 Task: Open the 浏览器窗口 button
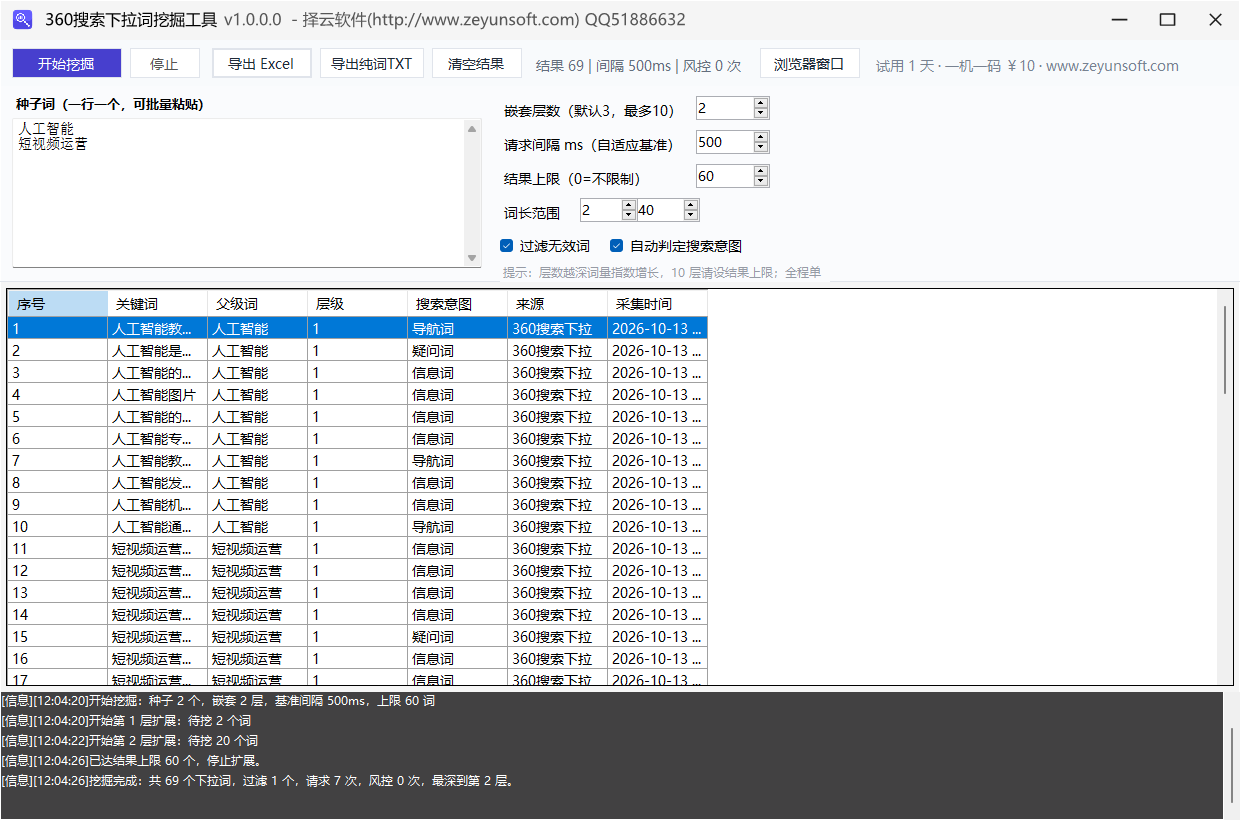809,63
